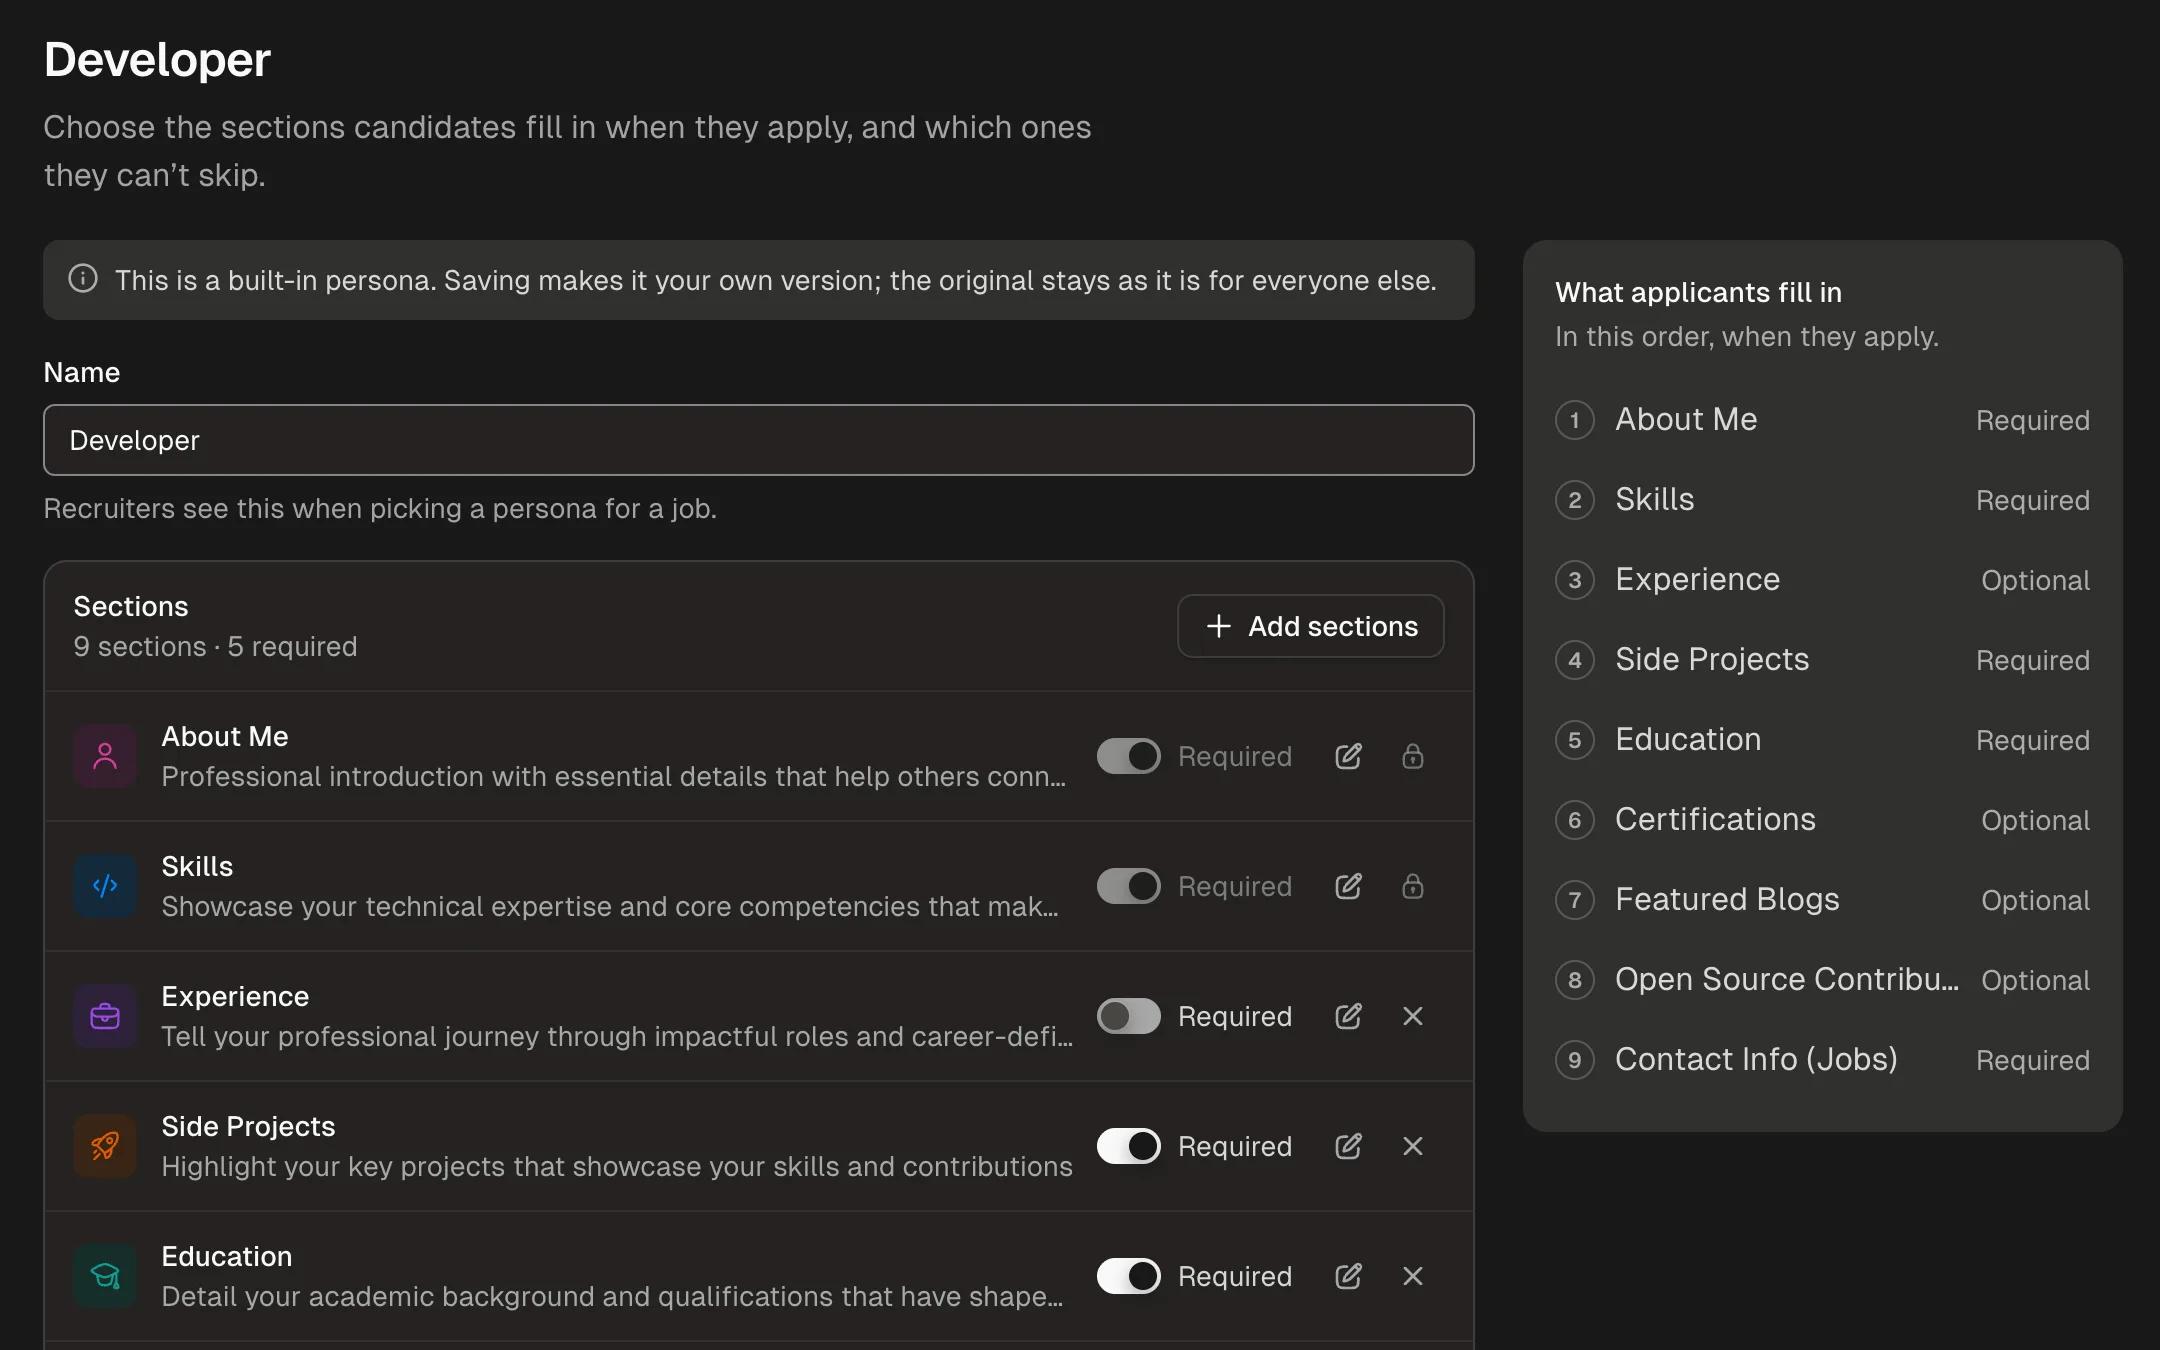Click the Experience briefcase icon
This screenshot has height=1350, width=2160.
click(x=105, y=1016)
